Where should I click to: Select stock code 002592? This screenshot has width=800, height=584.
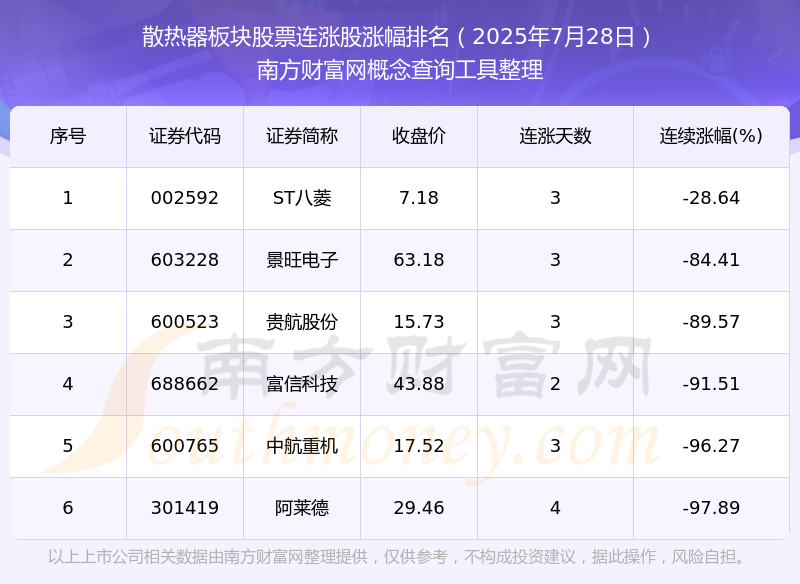pos(185,198)
